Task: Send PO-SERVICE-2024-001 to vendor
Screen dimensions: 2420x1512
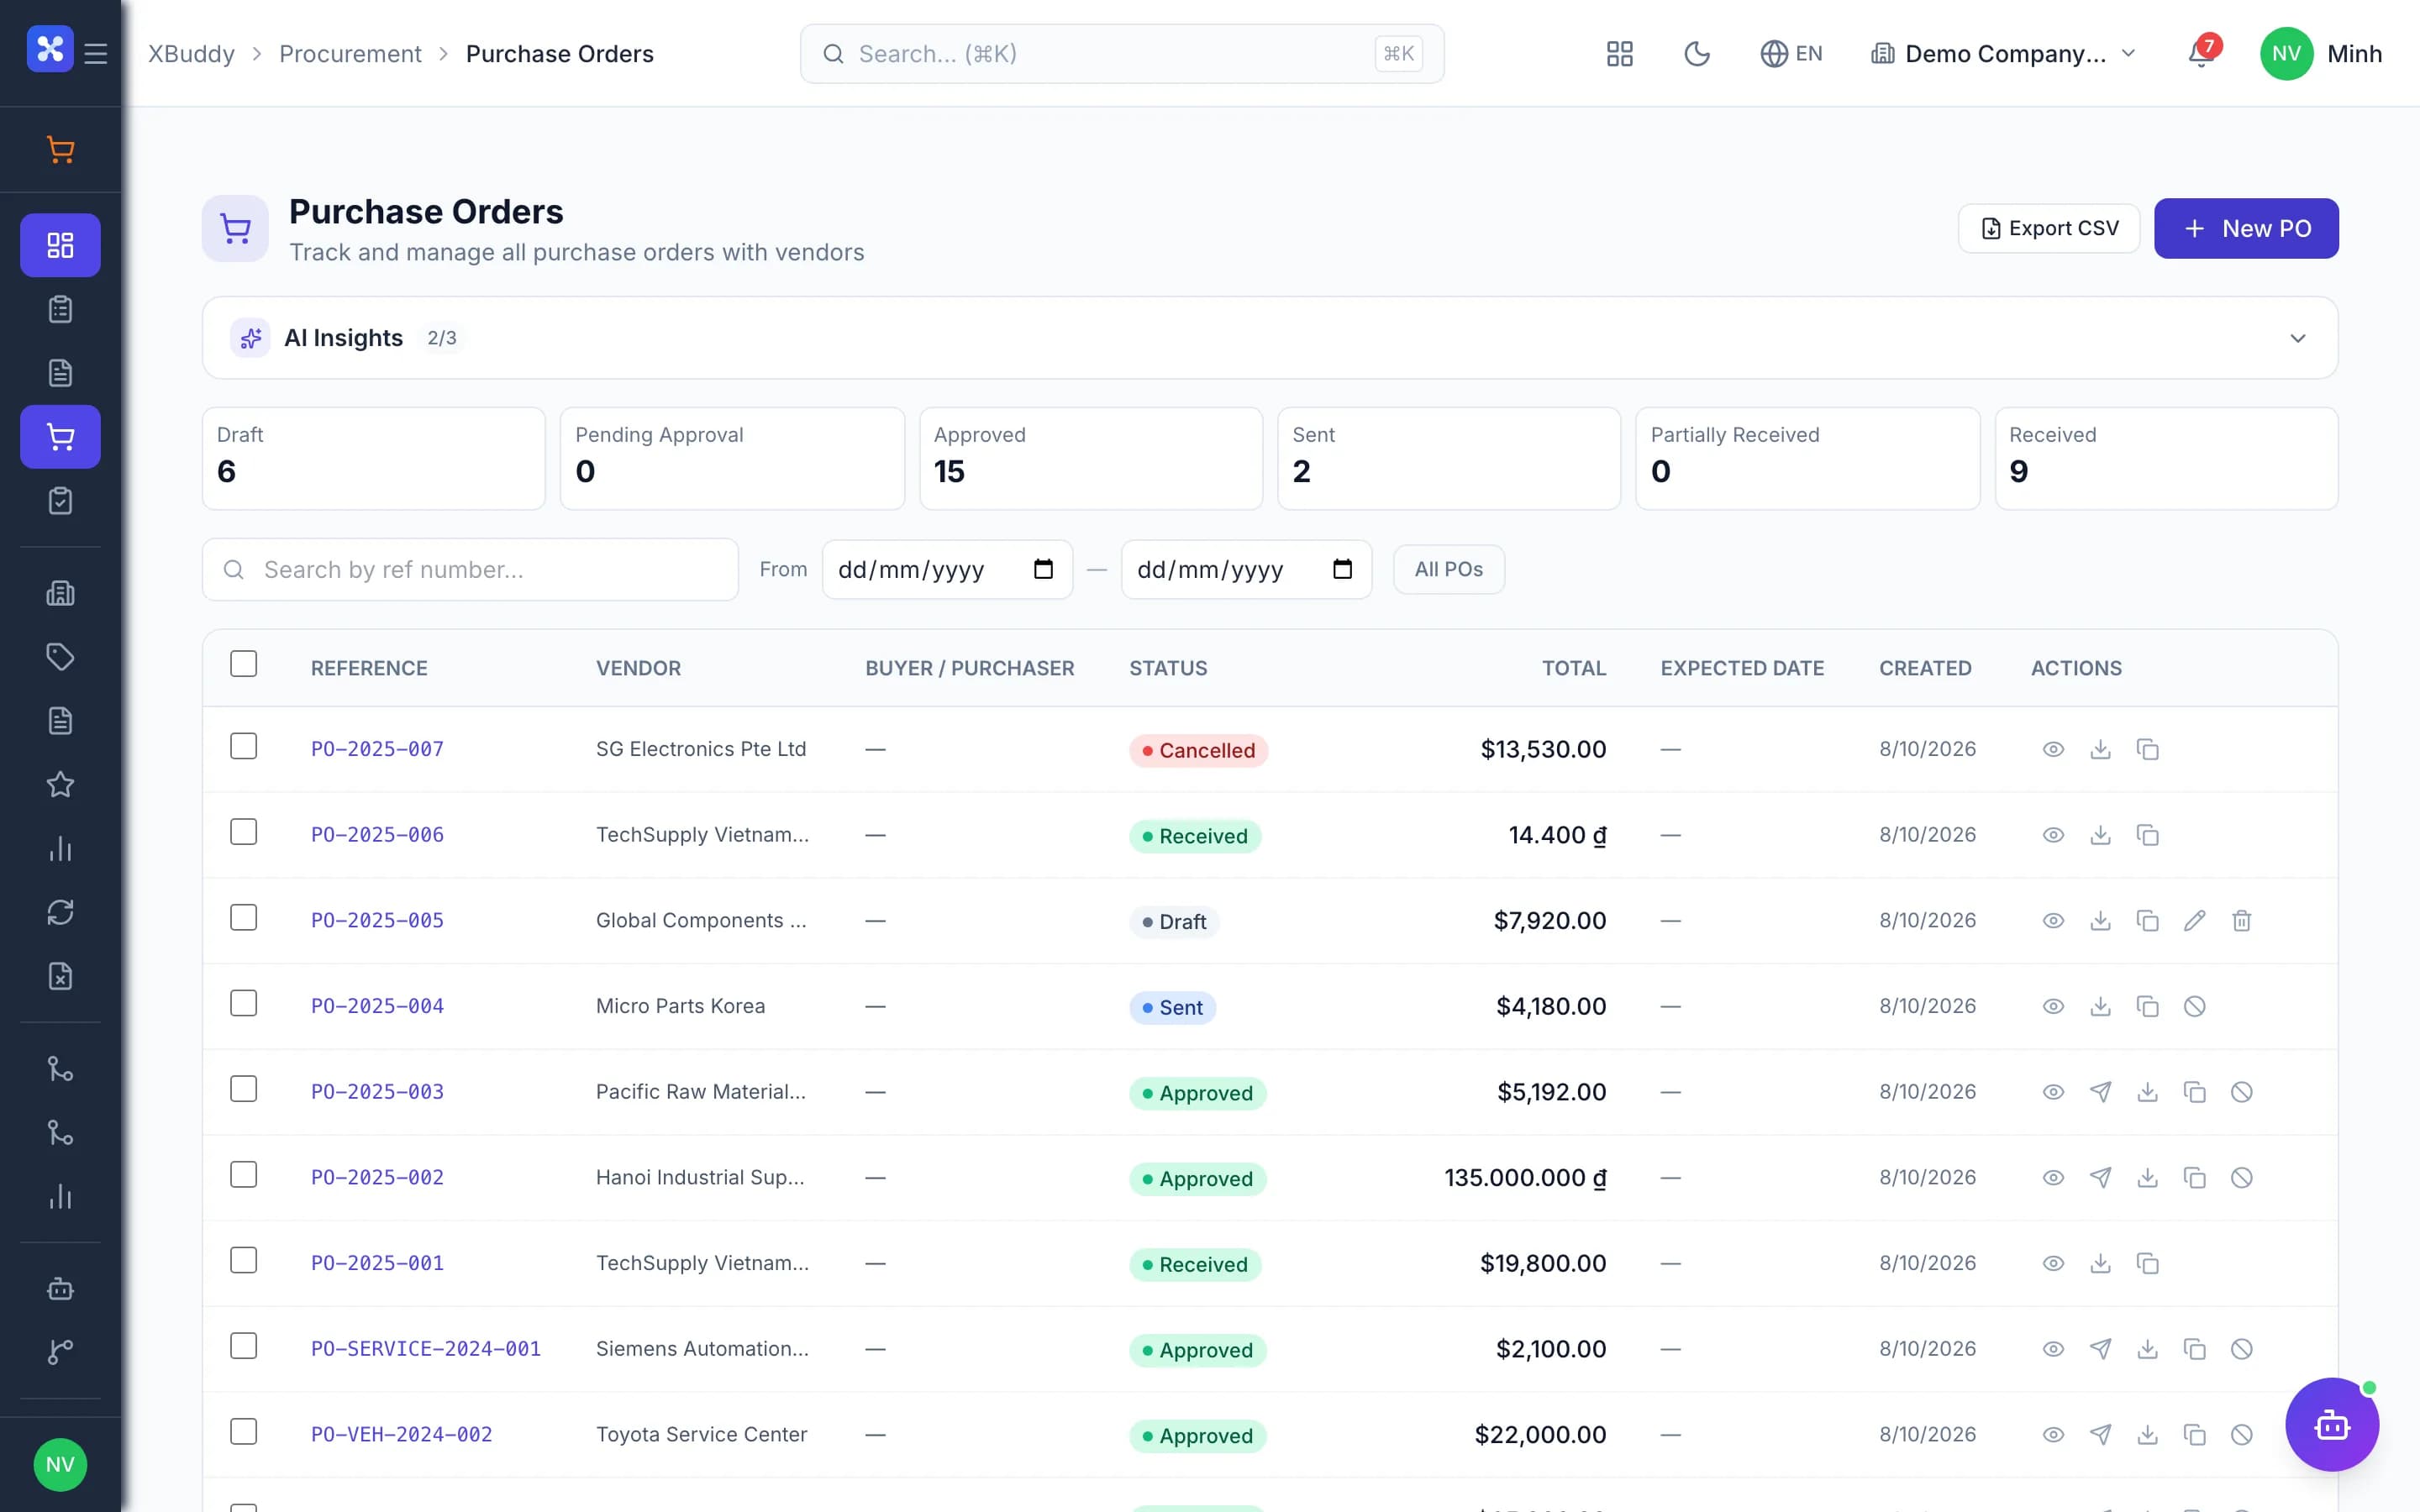Action: [x=2100, y=1349]
